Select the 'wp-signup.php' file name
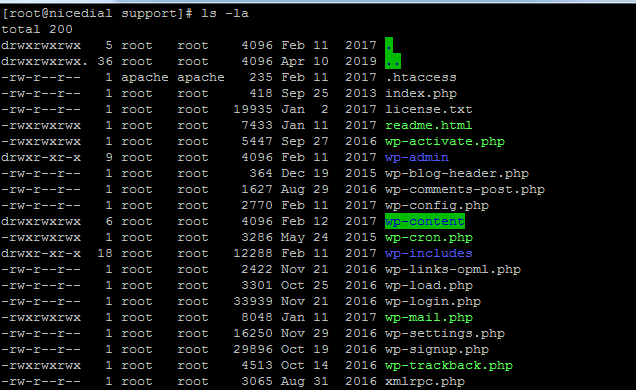 (x=437, y=349)
